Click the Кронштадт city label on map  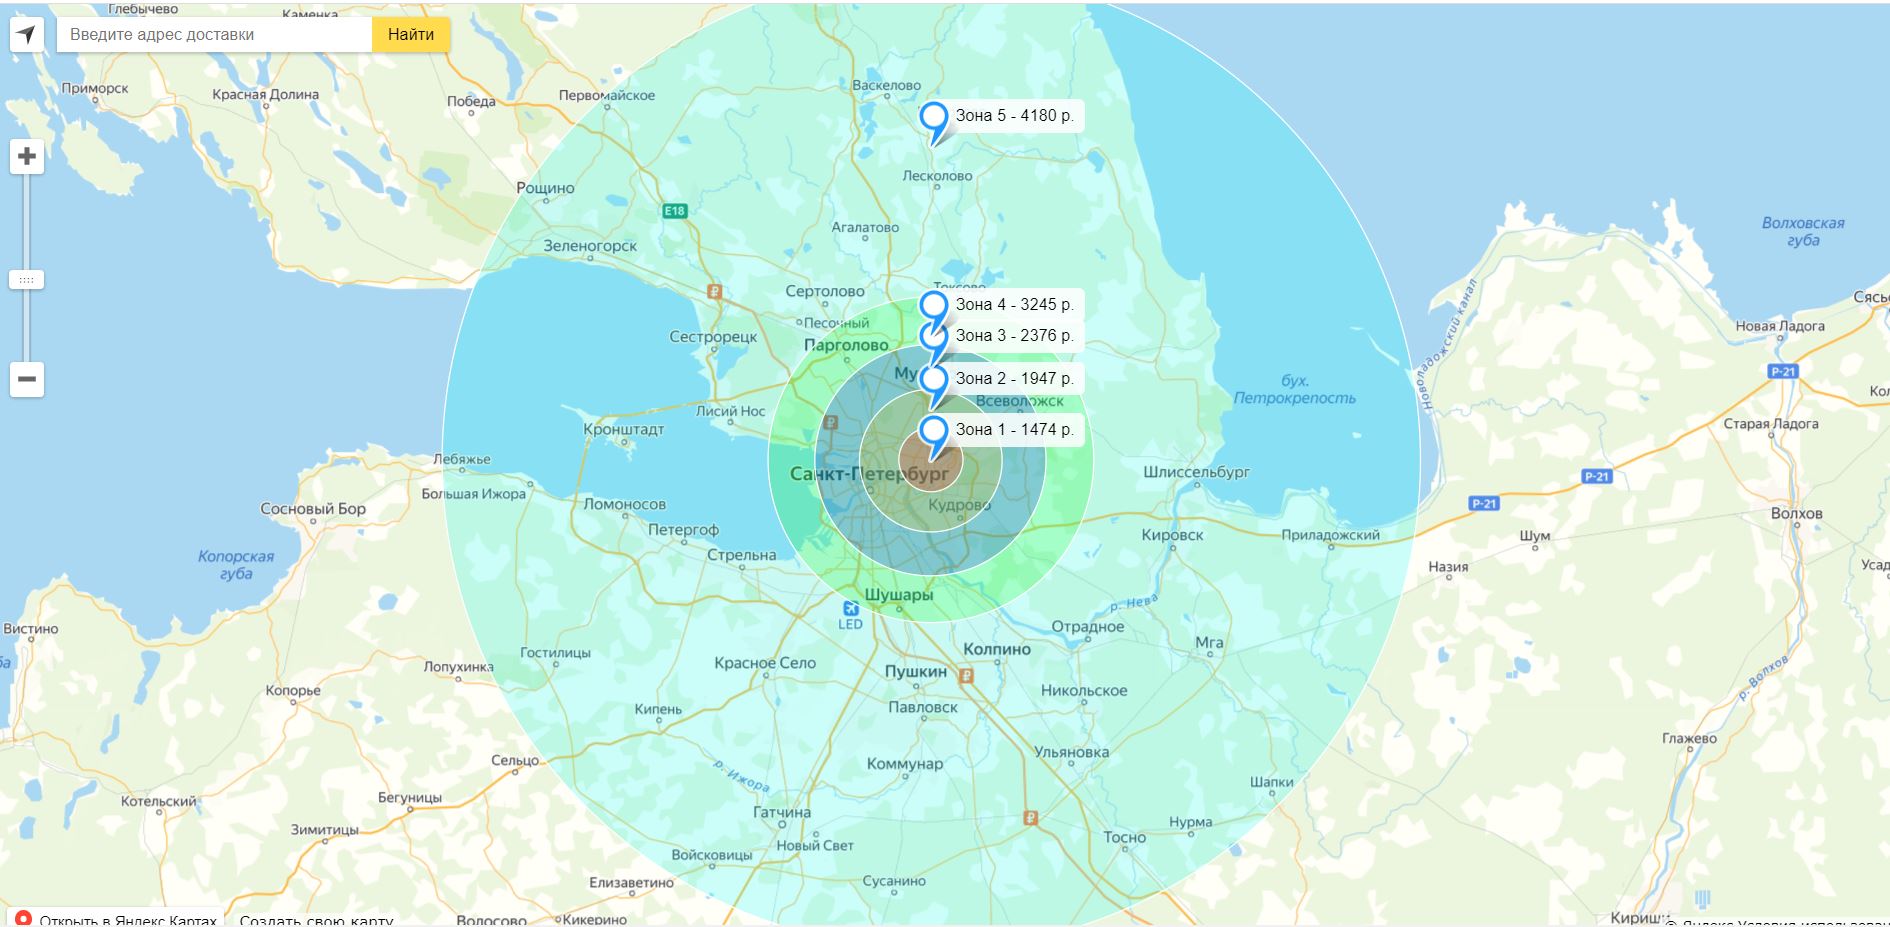(623, 430)
